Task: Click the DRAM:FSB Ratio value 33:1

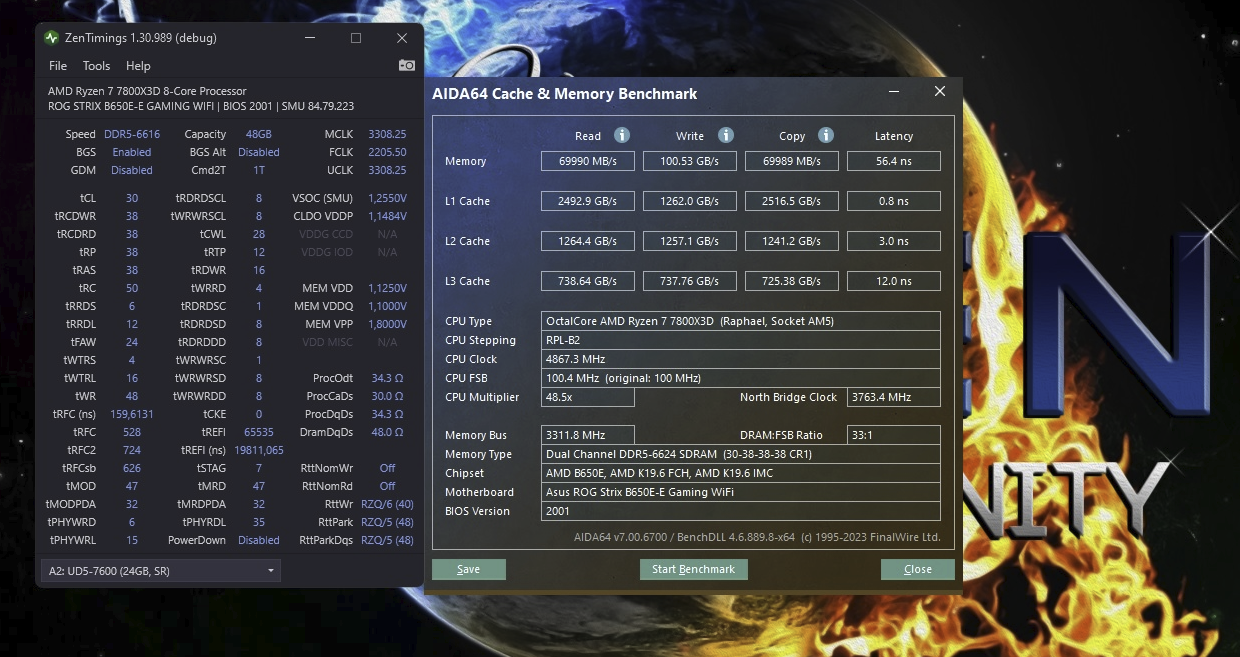Action: [894, 435]
